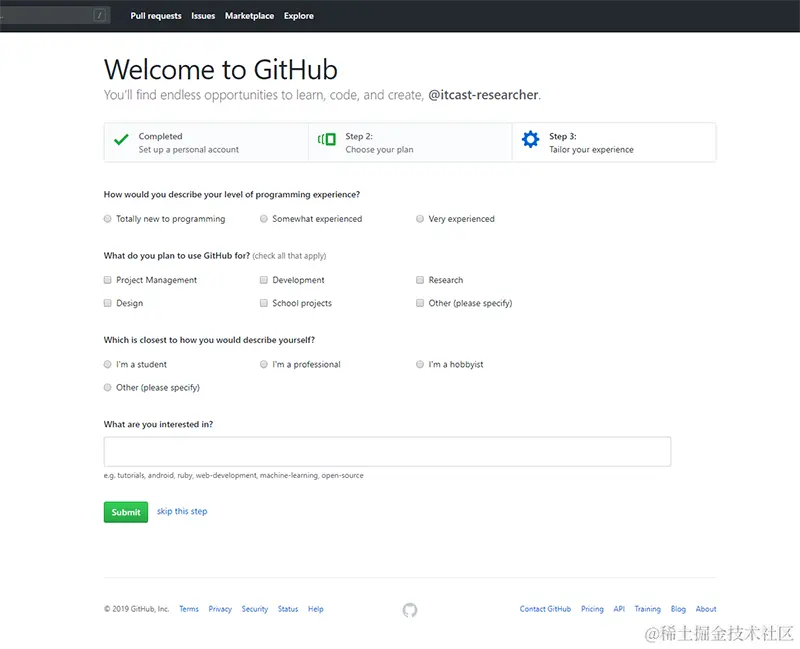This screenshot has width=800, height=649.
Task: Open Pull requests in top navigation
Action: [x=156, y=16]
